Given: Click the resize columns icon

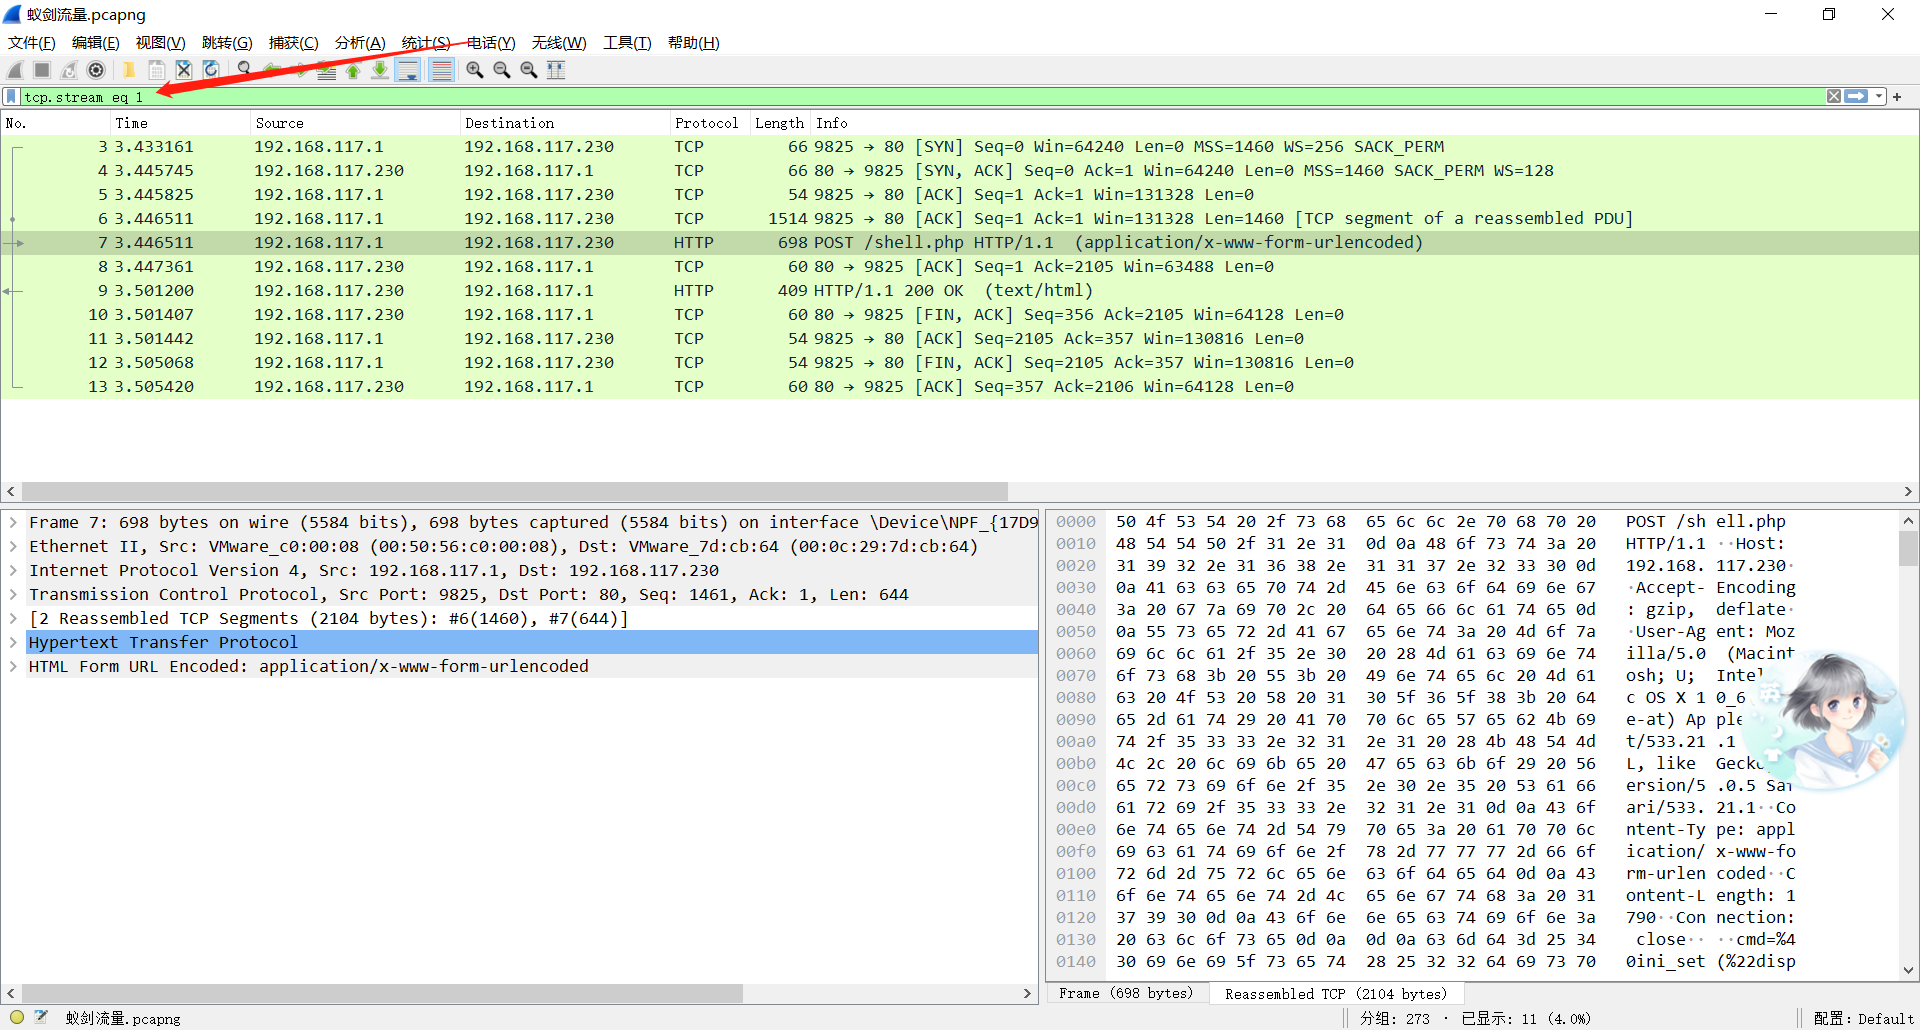Looking at the screenshot, I should coord(556,70).
